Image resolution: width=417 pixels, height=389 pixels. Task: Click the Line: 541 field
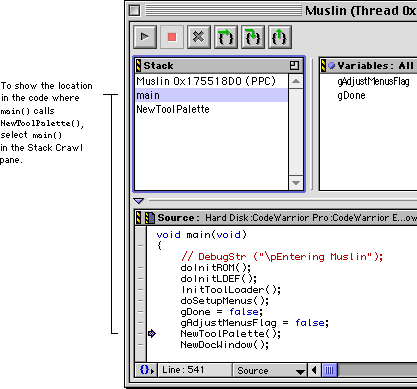click(x=195, y=370)
